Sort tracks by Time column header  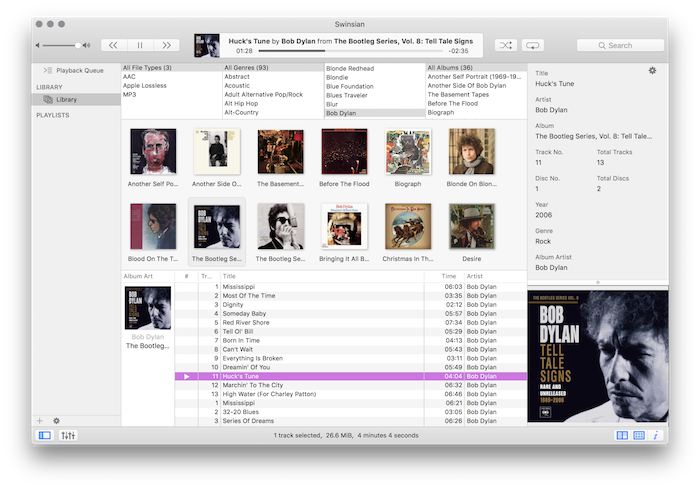[444, 276]
